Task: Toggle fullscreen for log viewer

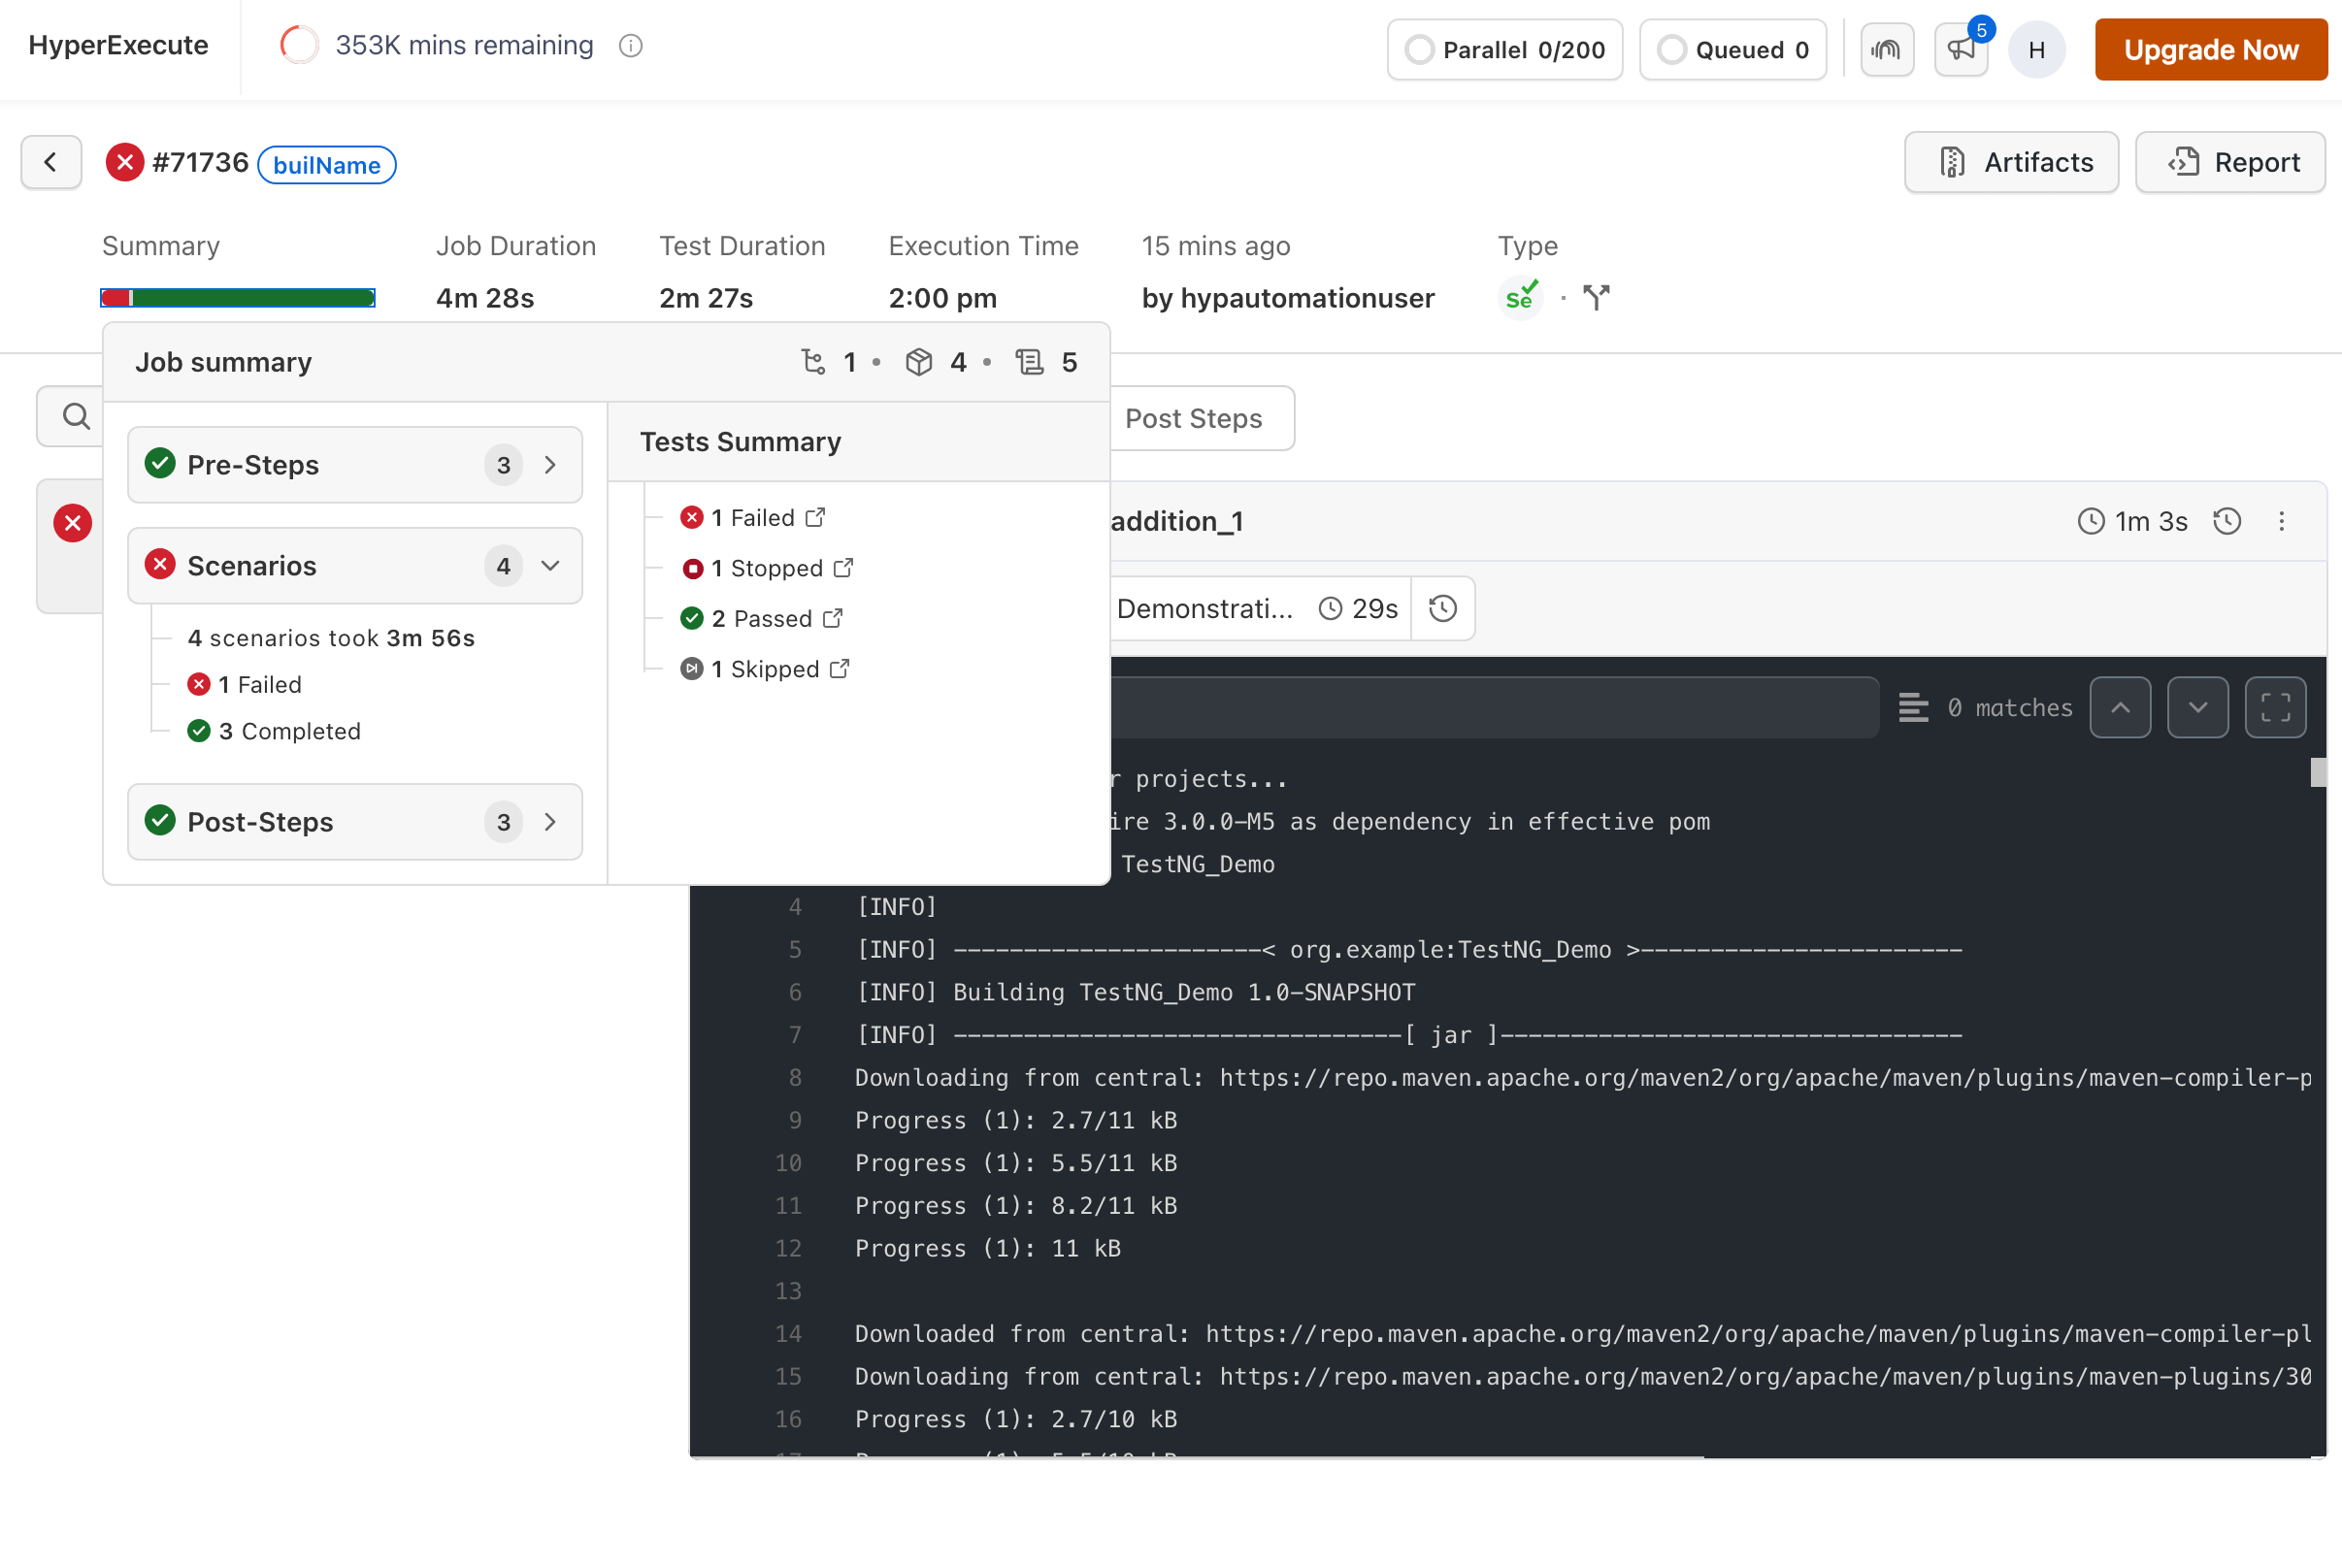Action: click(2275, 707)
